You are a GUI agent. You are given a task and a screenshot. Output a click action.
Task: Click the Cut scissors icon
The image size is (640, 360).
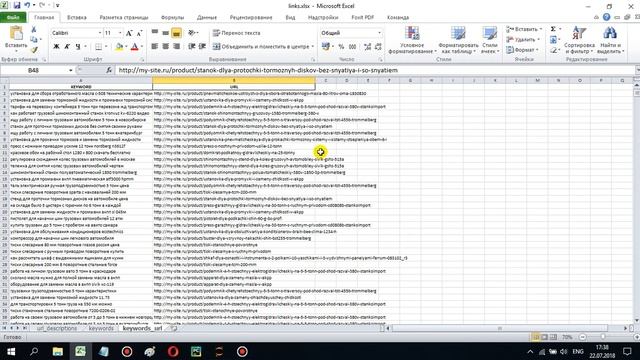coord(34,30)
